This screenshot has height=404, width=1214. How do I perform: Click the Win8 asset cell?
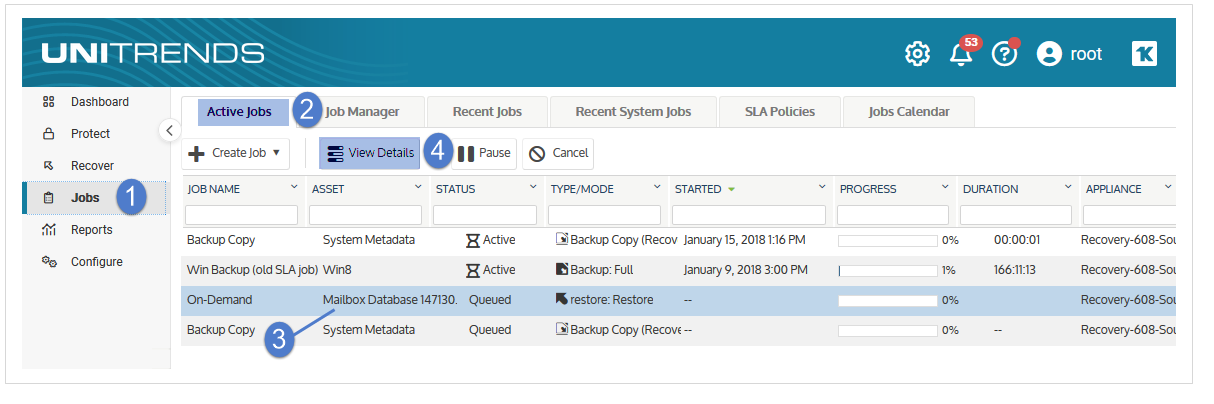pos(339,270)
